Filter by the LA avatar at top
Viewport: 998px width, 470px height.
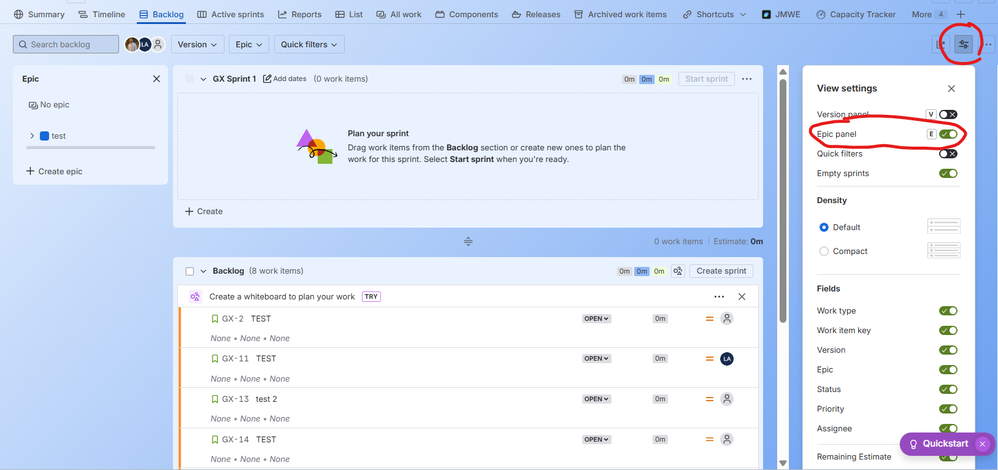tap(145, 45)
